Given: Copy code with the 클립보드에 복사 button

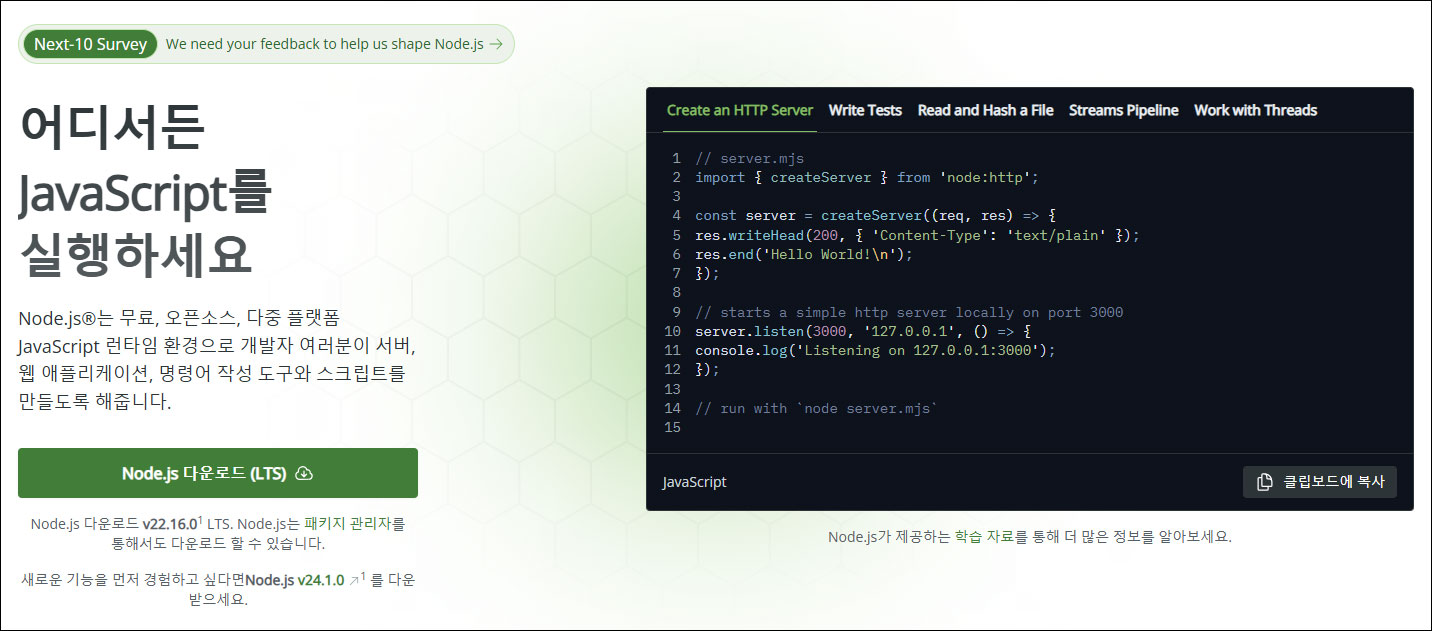Looking at the screenshot, I should click(x=1320, y=482).
